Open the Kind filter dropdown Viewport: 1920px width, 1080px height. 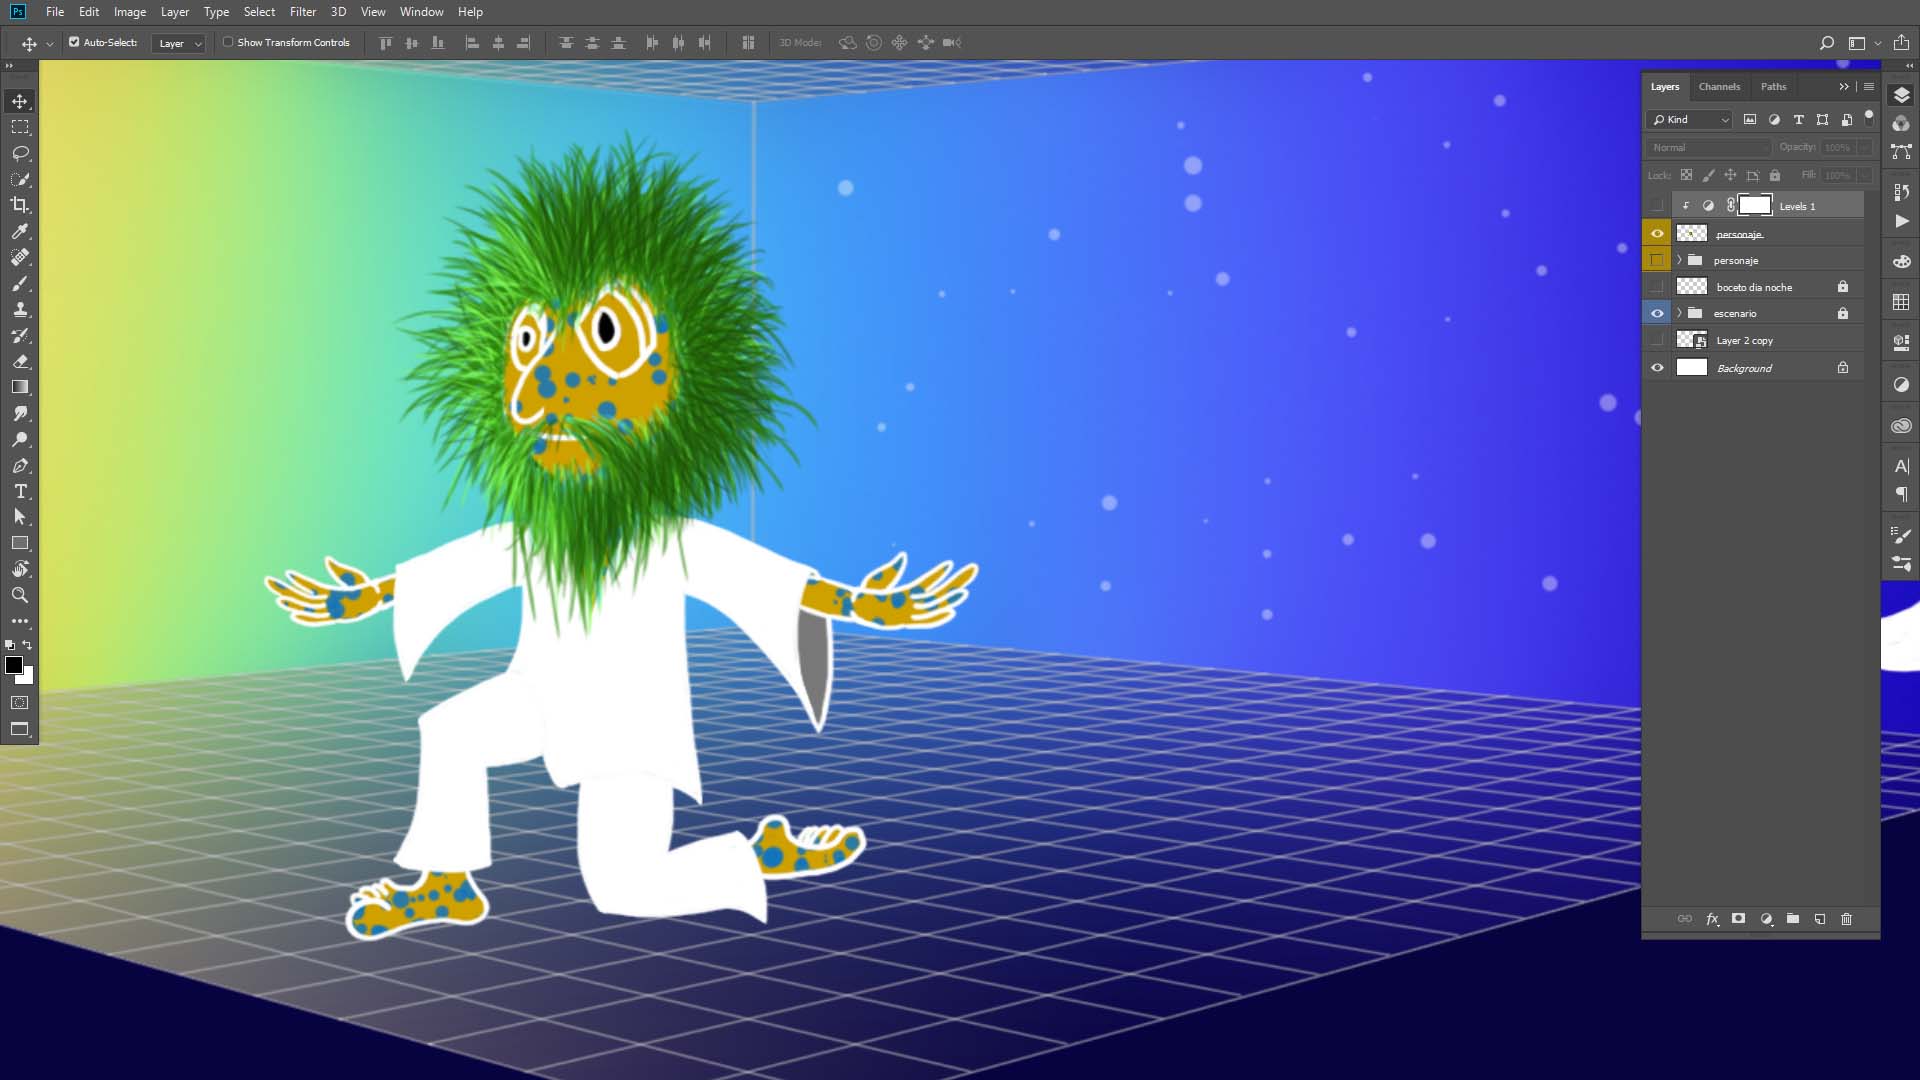tap(1689, 119)
